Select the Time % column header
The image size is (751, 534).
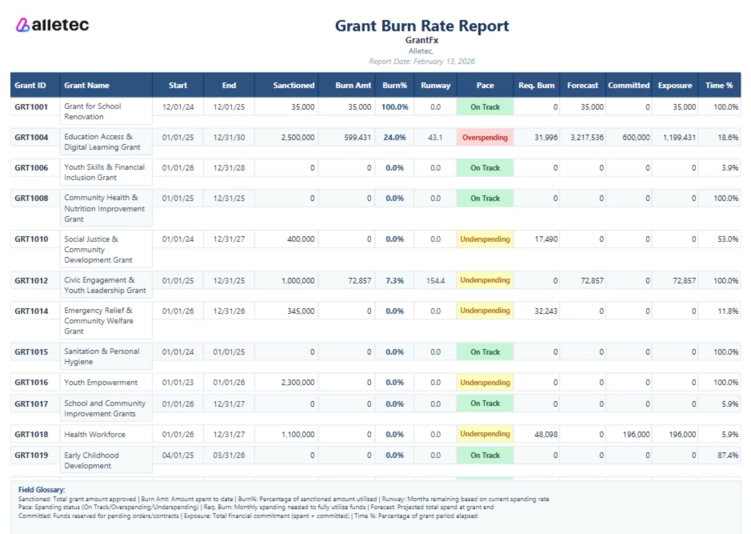click(719, 85)
